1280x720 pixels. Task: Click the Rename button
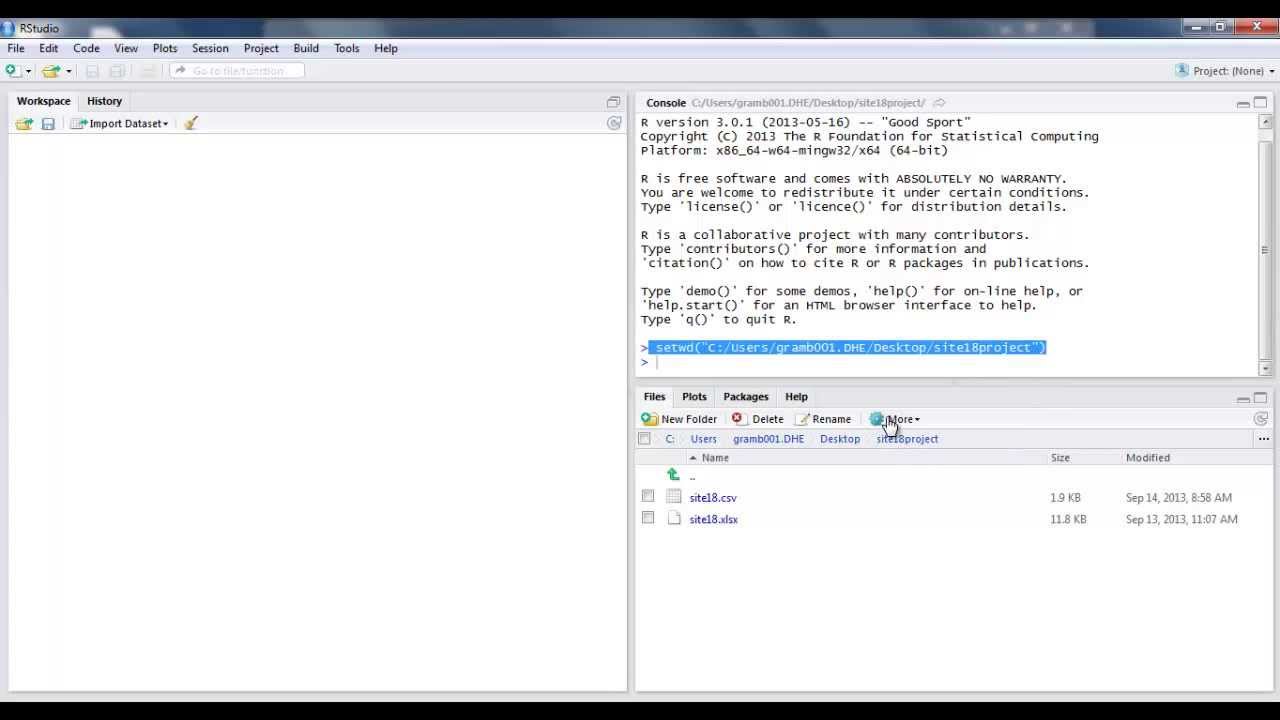coord(823,419)
